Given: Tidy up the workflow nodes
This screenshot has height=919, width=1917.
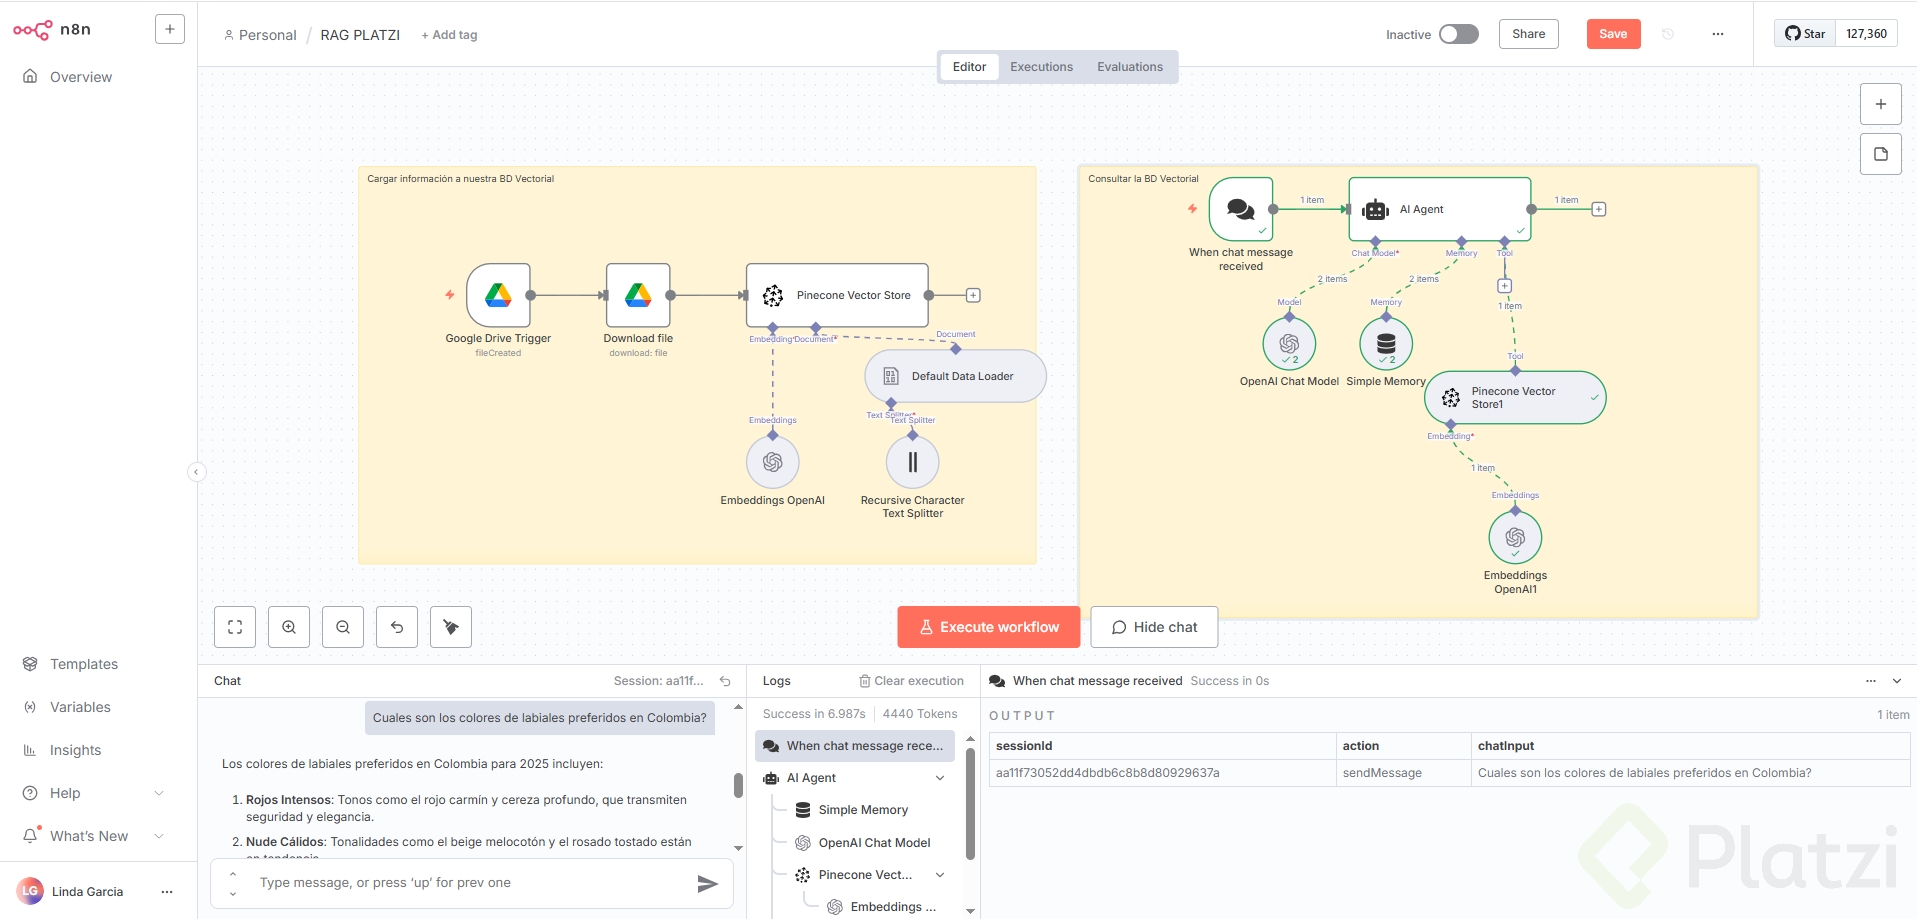Looking at the screenshot, I should [451, 627].
